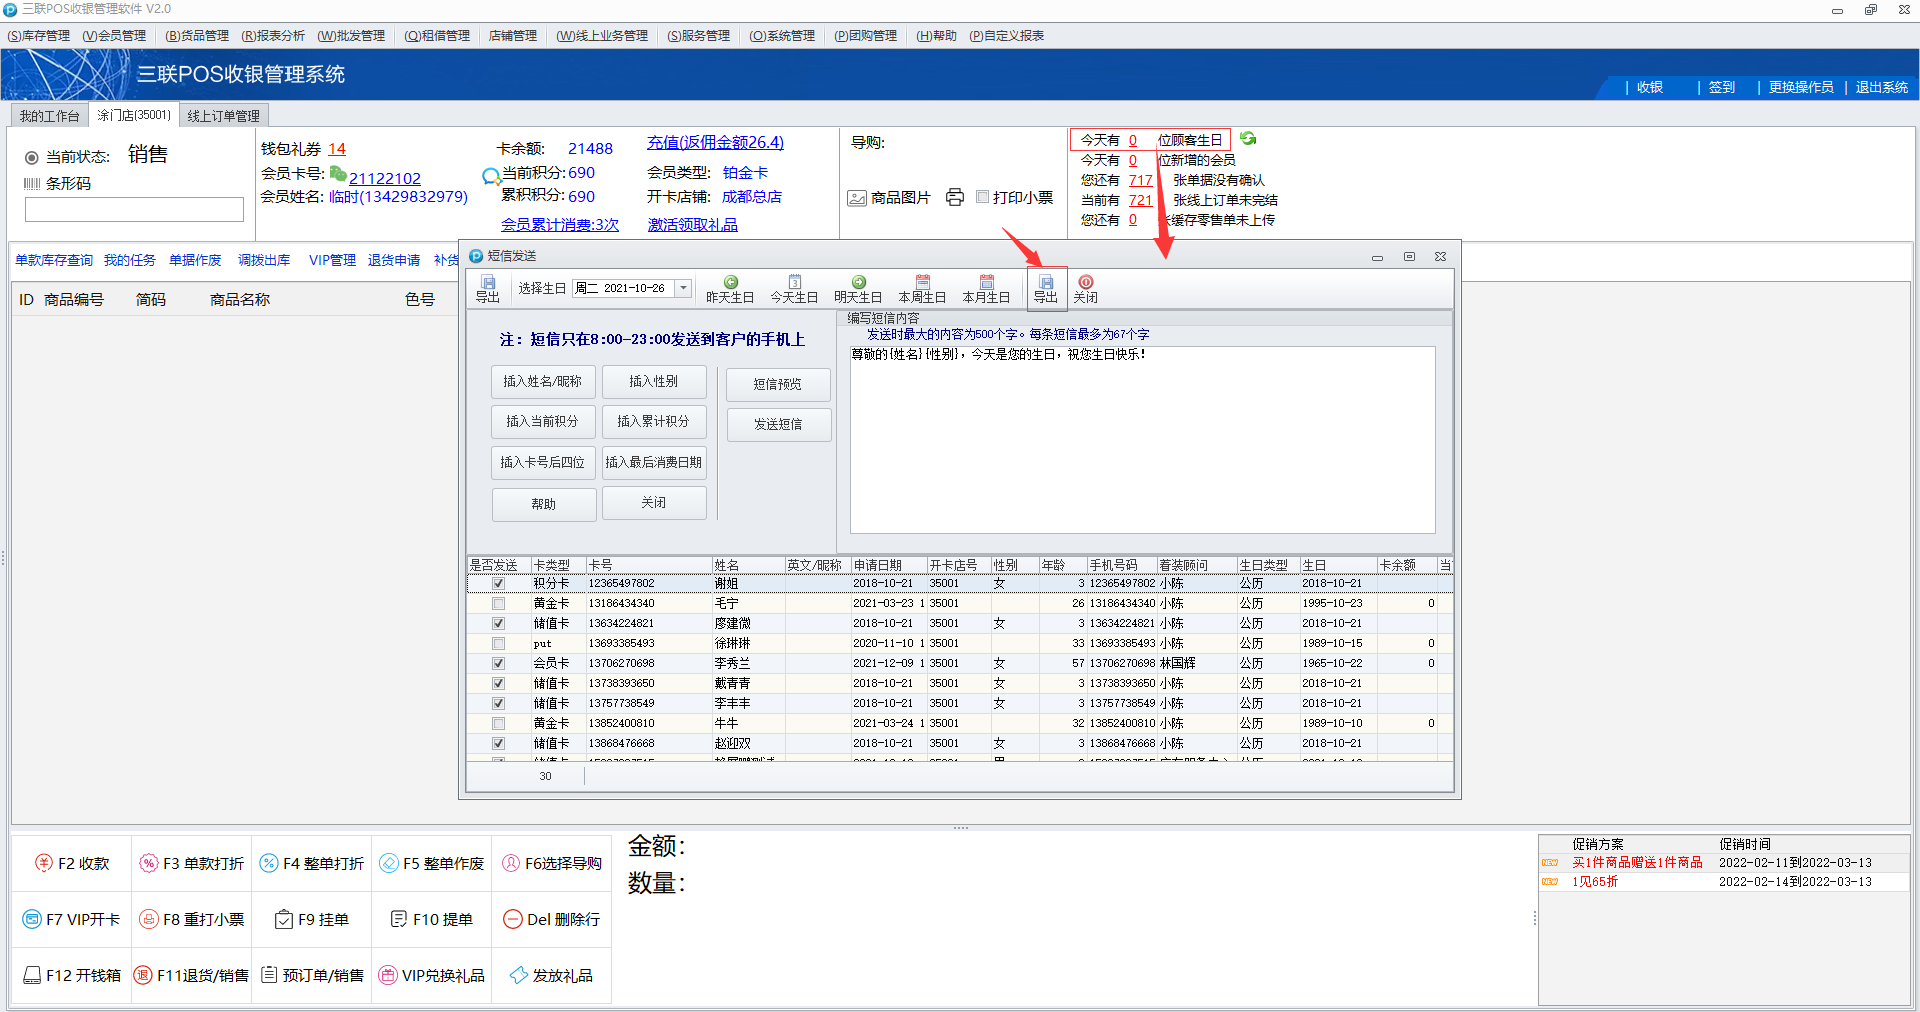Click 717 unconfirmed documents link
This screenshot has width=1920, height=1012.
point(1140,180)
